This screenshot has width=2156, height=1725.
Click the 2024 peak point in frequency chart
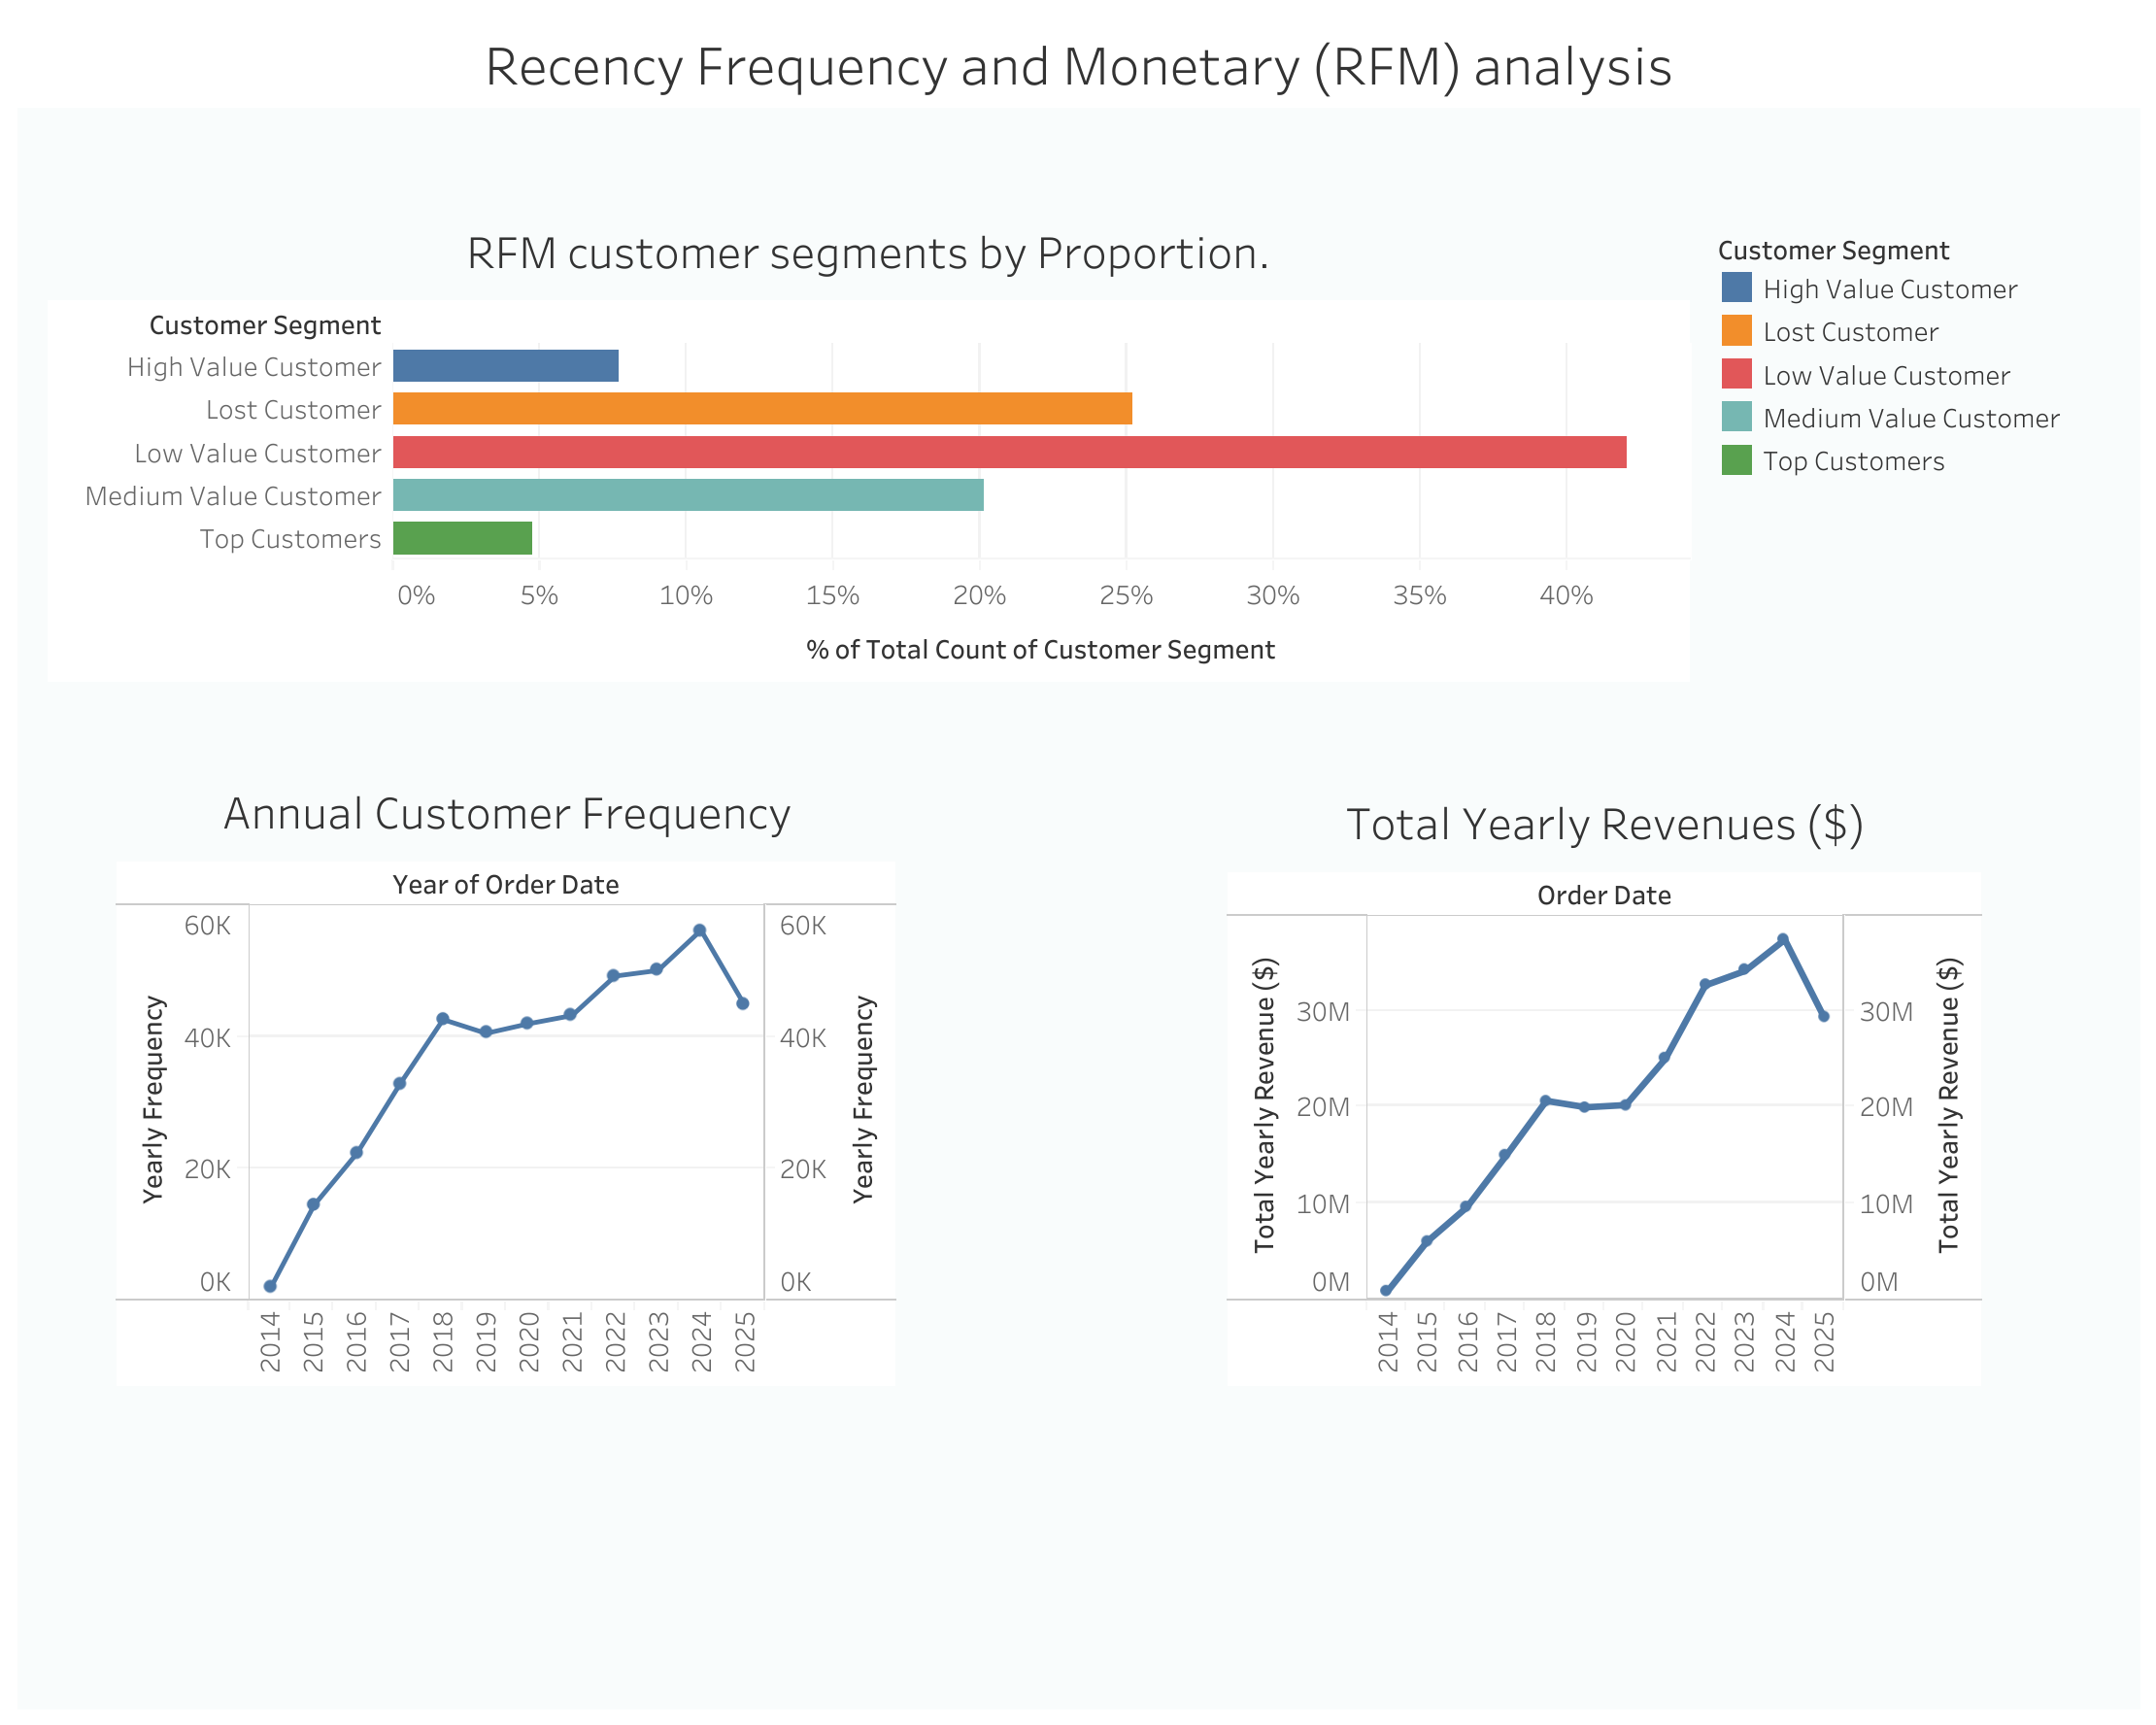click(x=699, y=931)
